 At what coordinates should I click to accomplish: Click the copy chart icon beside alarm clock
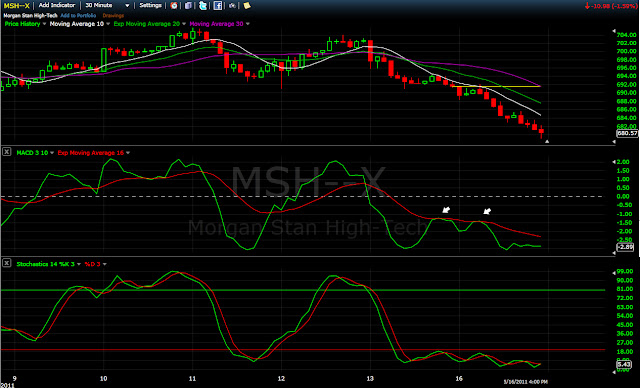click(x=188, y=5)
